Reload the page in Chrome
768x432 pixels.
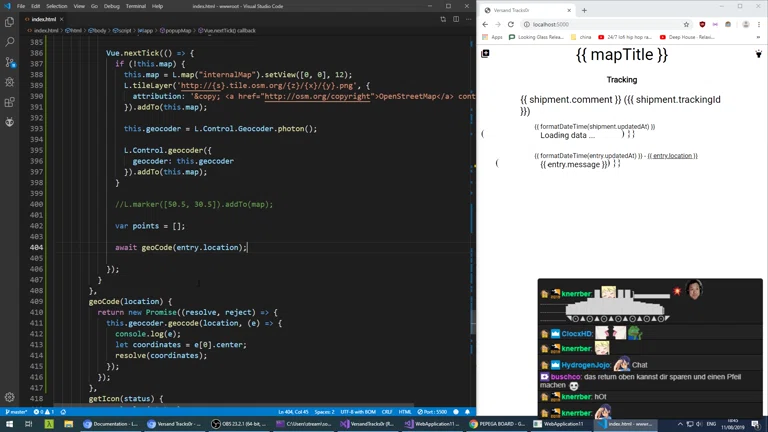click(510, 24)
